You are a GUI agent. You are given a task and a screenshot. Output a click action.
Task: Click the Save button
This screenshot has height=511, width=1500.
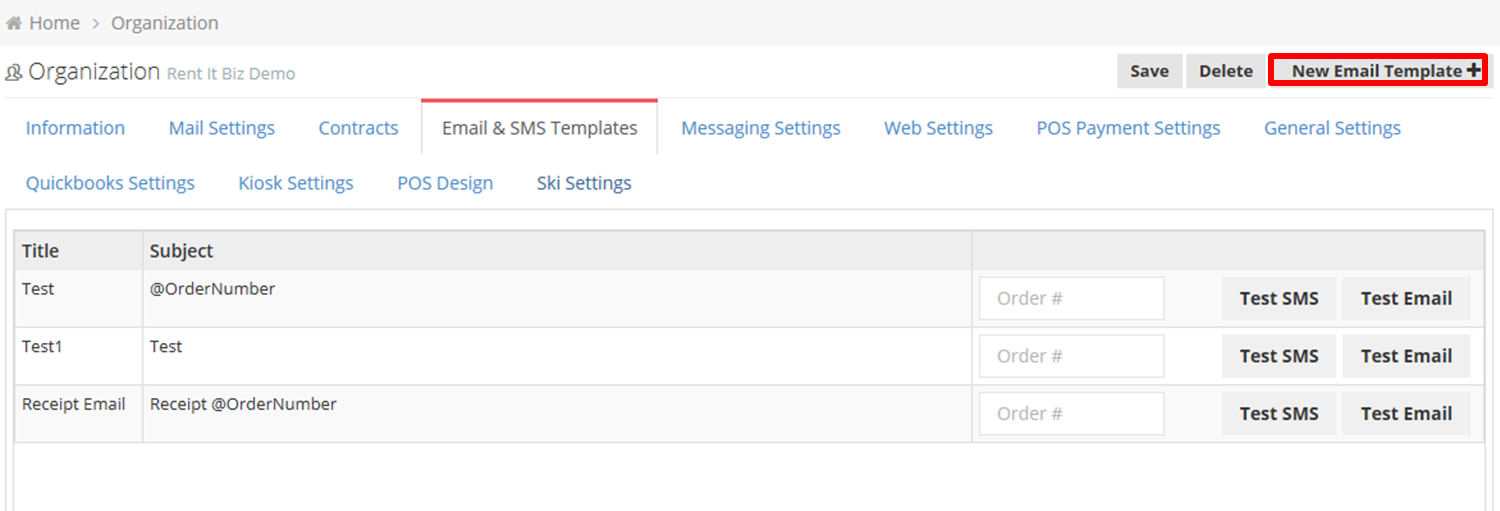coord(1149,71)
